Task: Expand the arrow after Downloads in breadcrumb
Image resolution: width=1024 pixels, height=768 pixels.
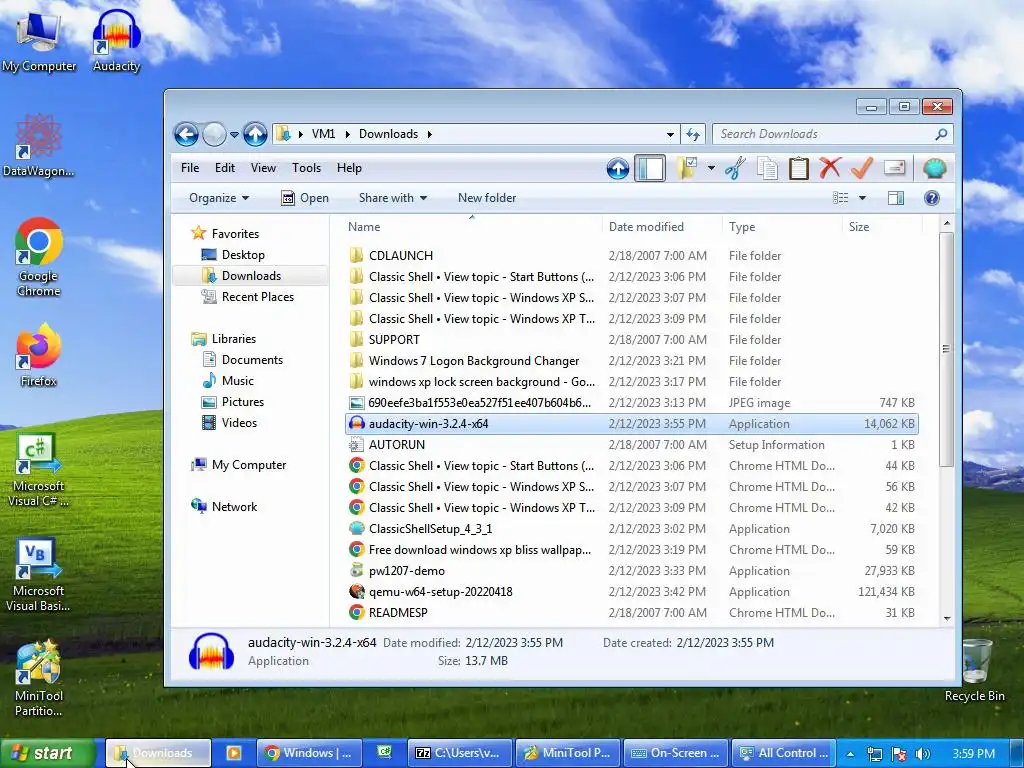Action: (430, 134)
